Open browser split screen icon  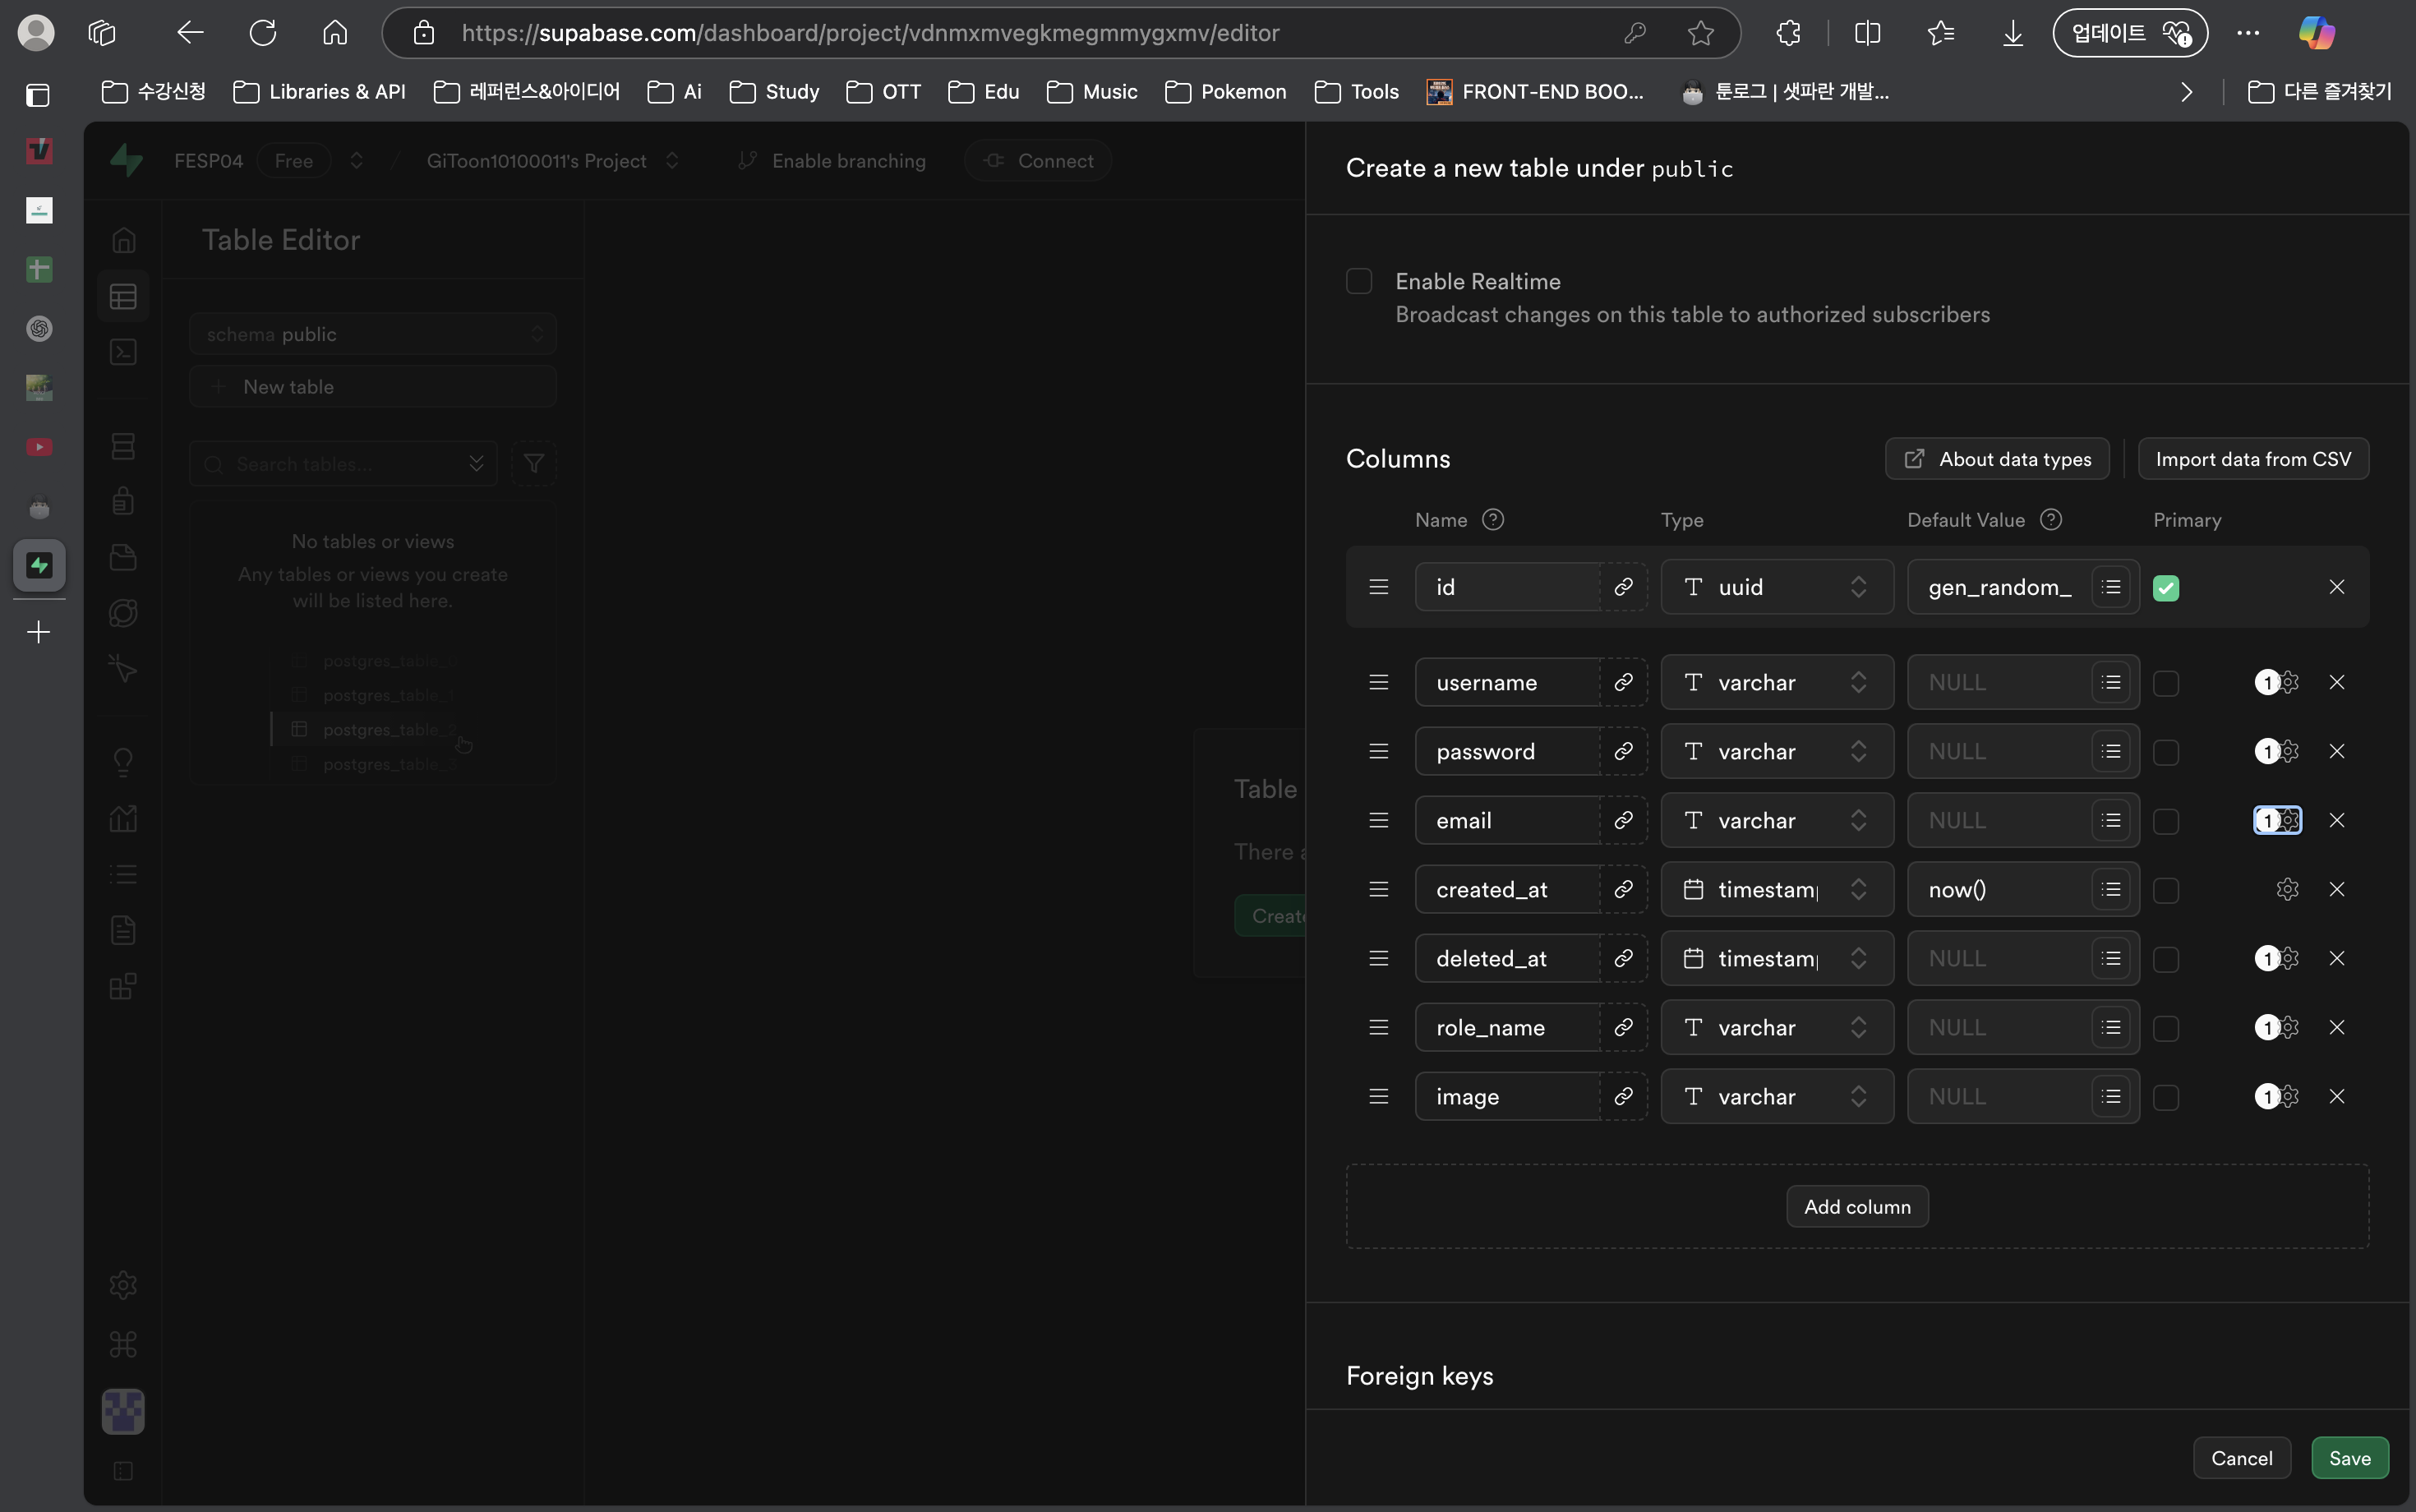[x=1867, y=33]
